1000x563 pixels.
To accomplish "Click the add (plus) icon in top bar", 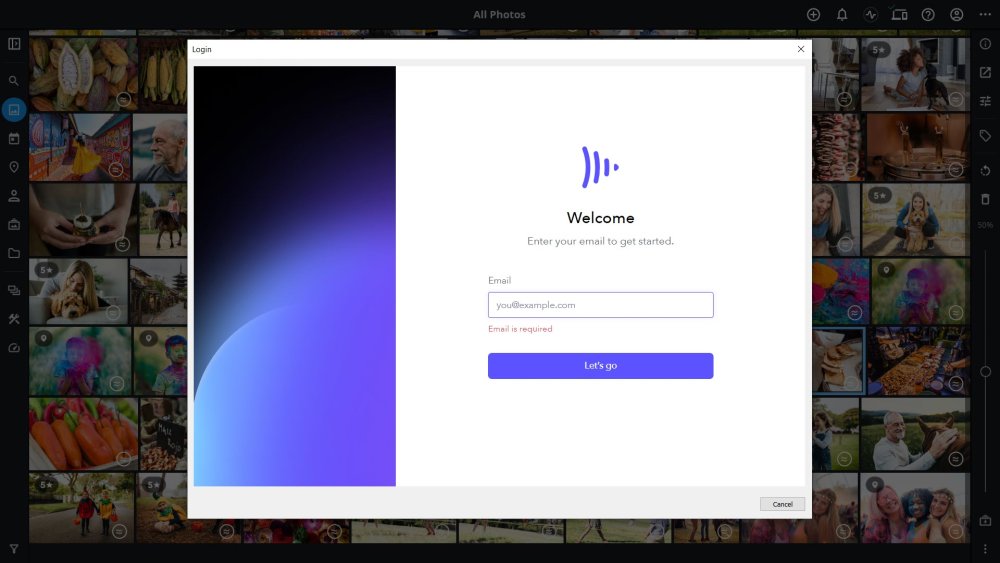I will [x=813, y=15].
